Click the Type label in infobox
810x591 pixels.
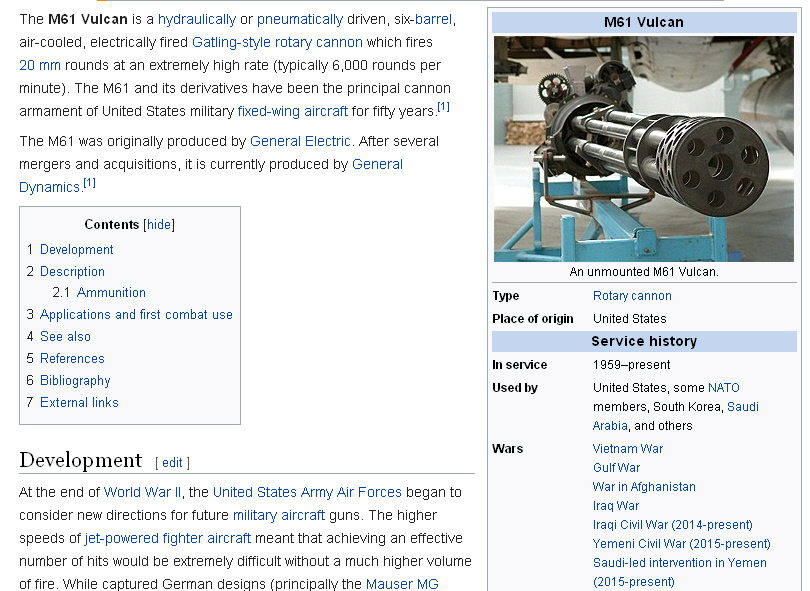pos(505,296)
